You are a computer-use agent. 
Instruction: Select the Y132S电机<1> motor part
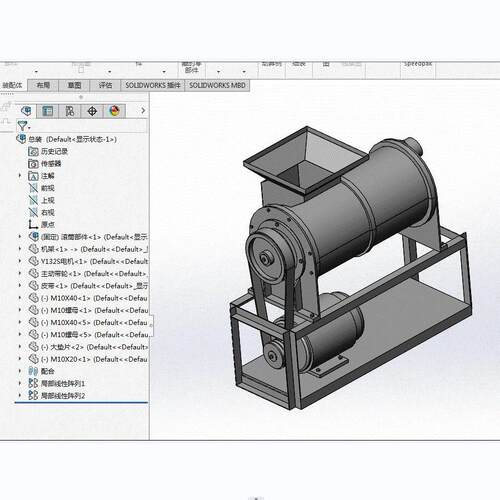click(88, 261)
